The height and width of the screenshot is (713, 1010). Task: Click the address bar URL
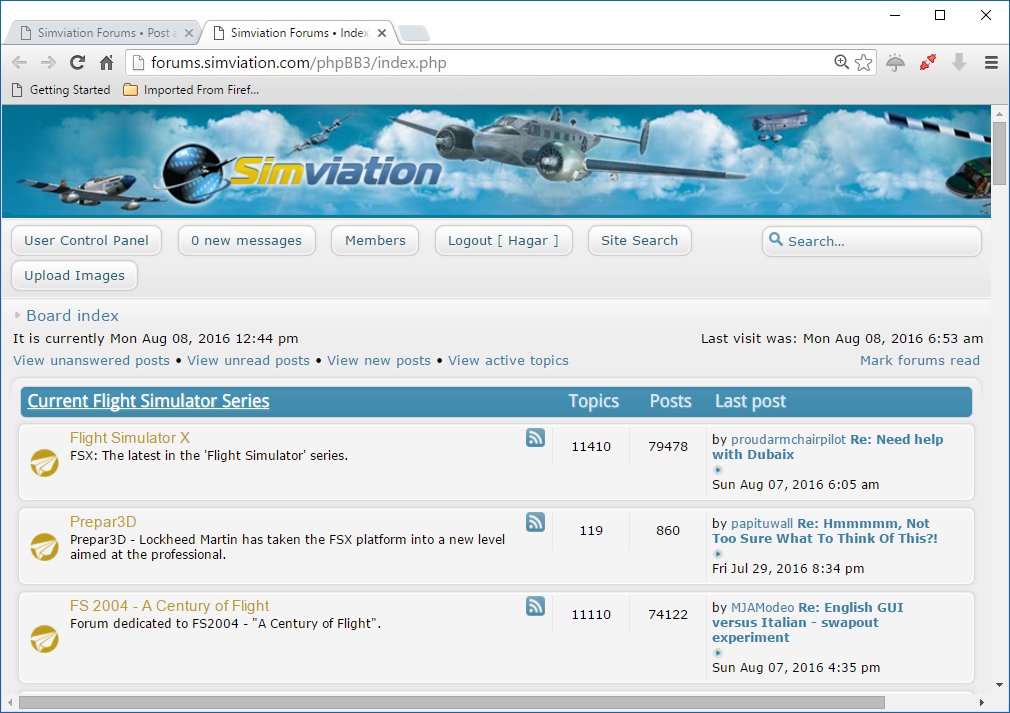point(298,62)
